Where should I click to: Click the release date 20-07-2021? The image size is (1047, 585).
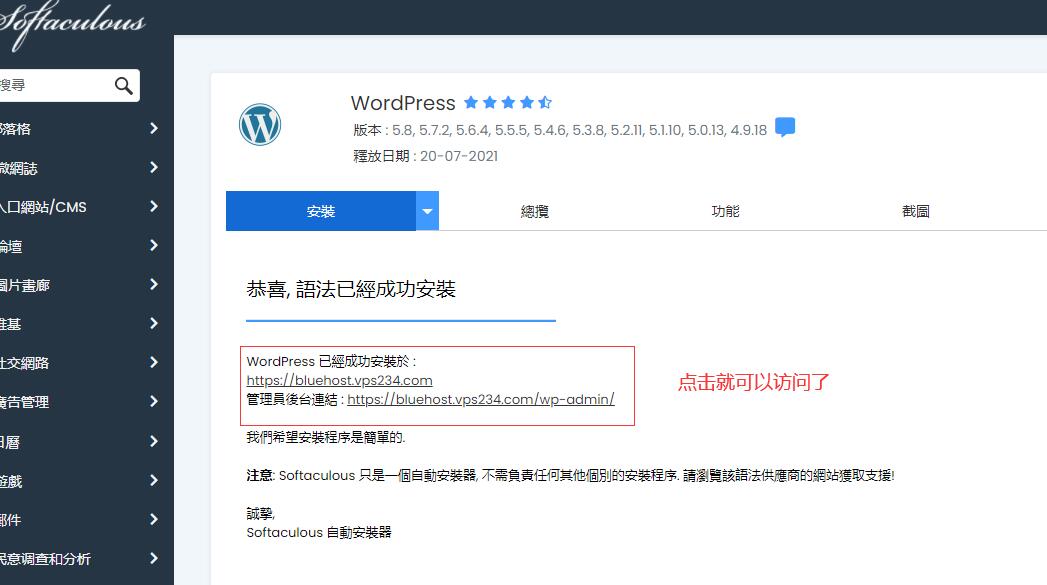(x=459, y=156)
